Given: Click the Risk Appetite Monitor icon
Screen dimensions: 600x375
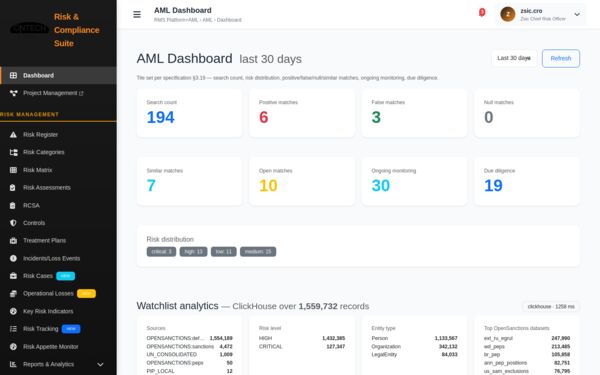Looking at the screenshot, I should pyautogui.click(x=13, y=347).
